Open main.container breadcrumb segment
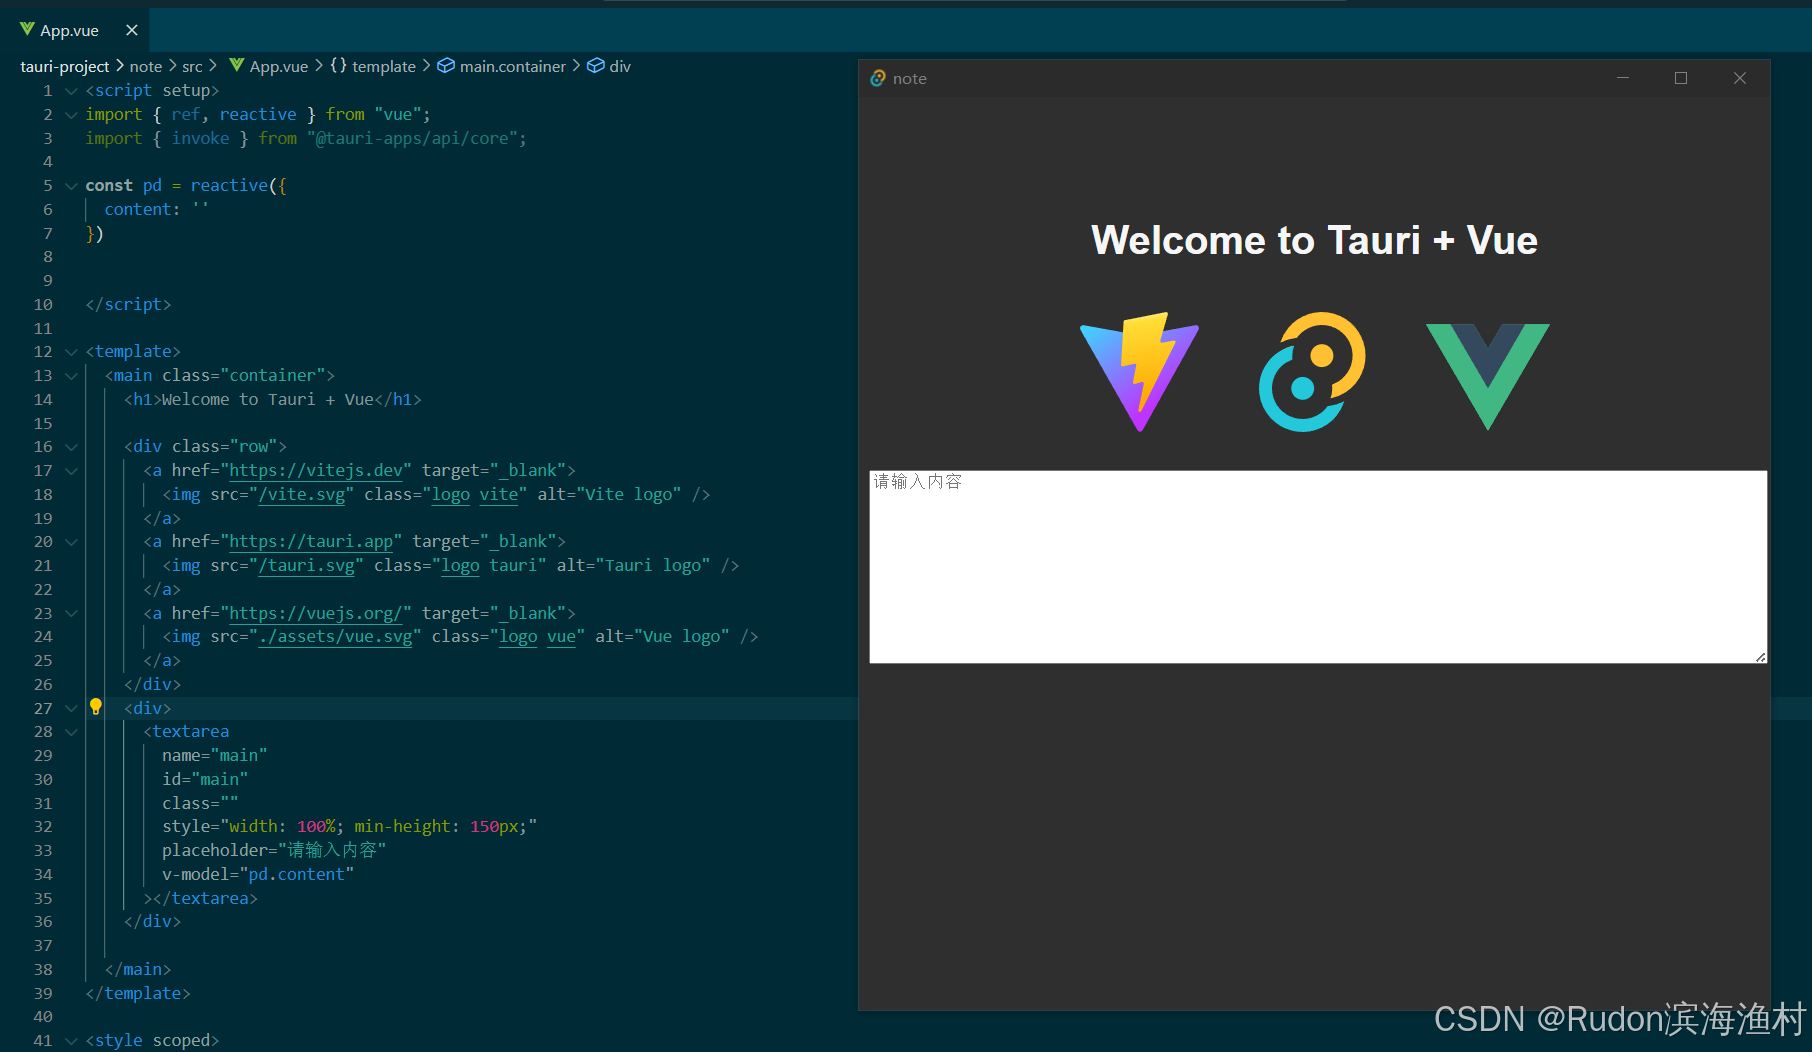Screen dimensions: 1812x1052 tap(513, 66)
